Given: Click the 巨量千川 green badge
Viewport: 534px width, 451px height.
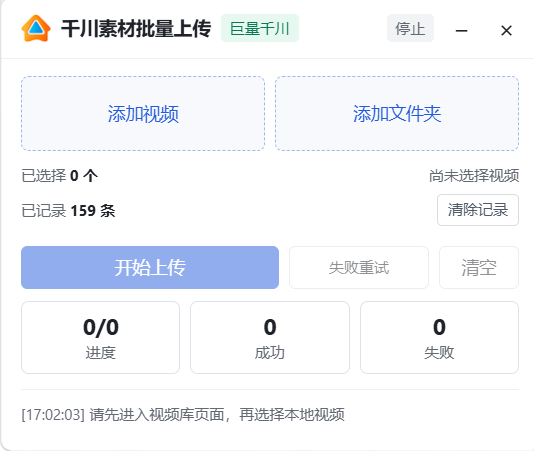Looking at the screenshot, I should pyautogui.click(x=260, y=28).
